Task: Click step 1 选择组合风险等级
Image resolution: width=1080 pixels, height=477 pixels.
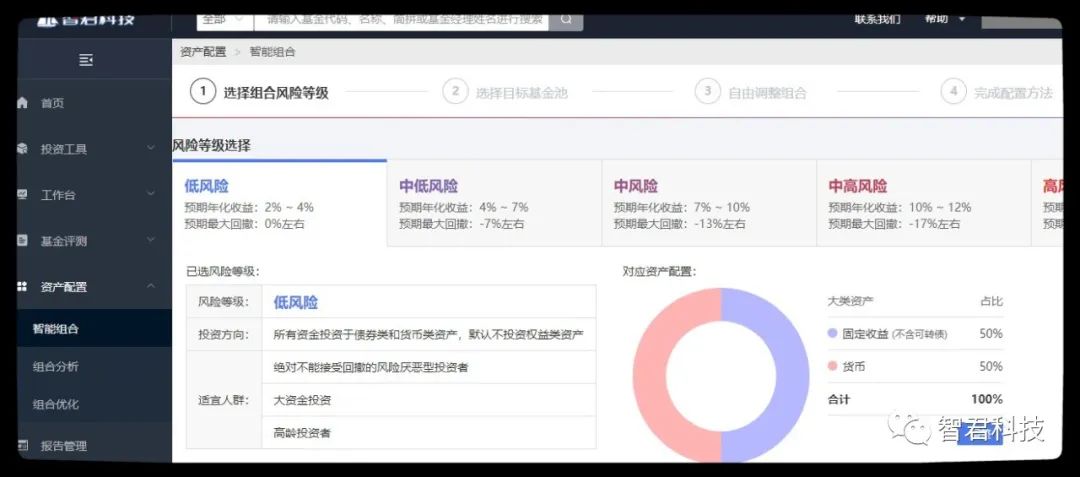Action: click(260, 92)
